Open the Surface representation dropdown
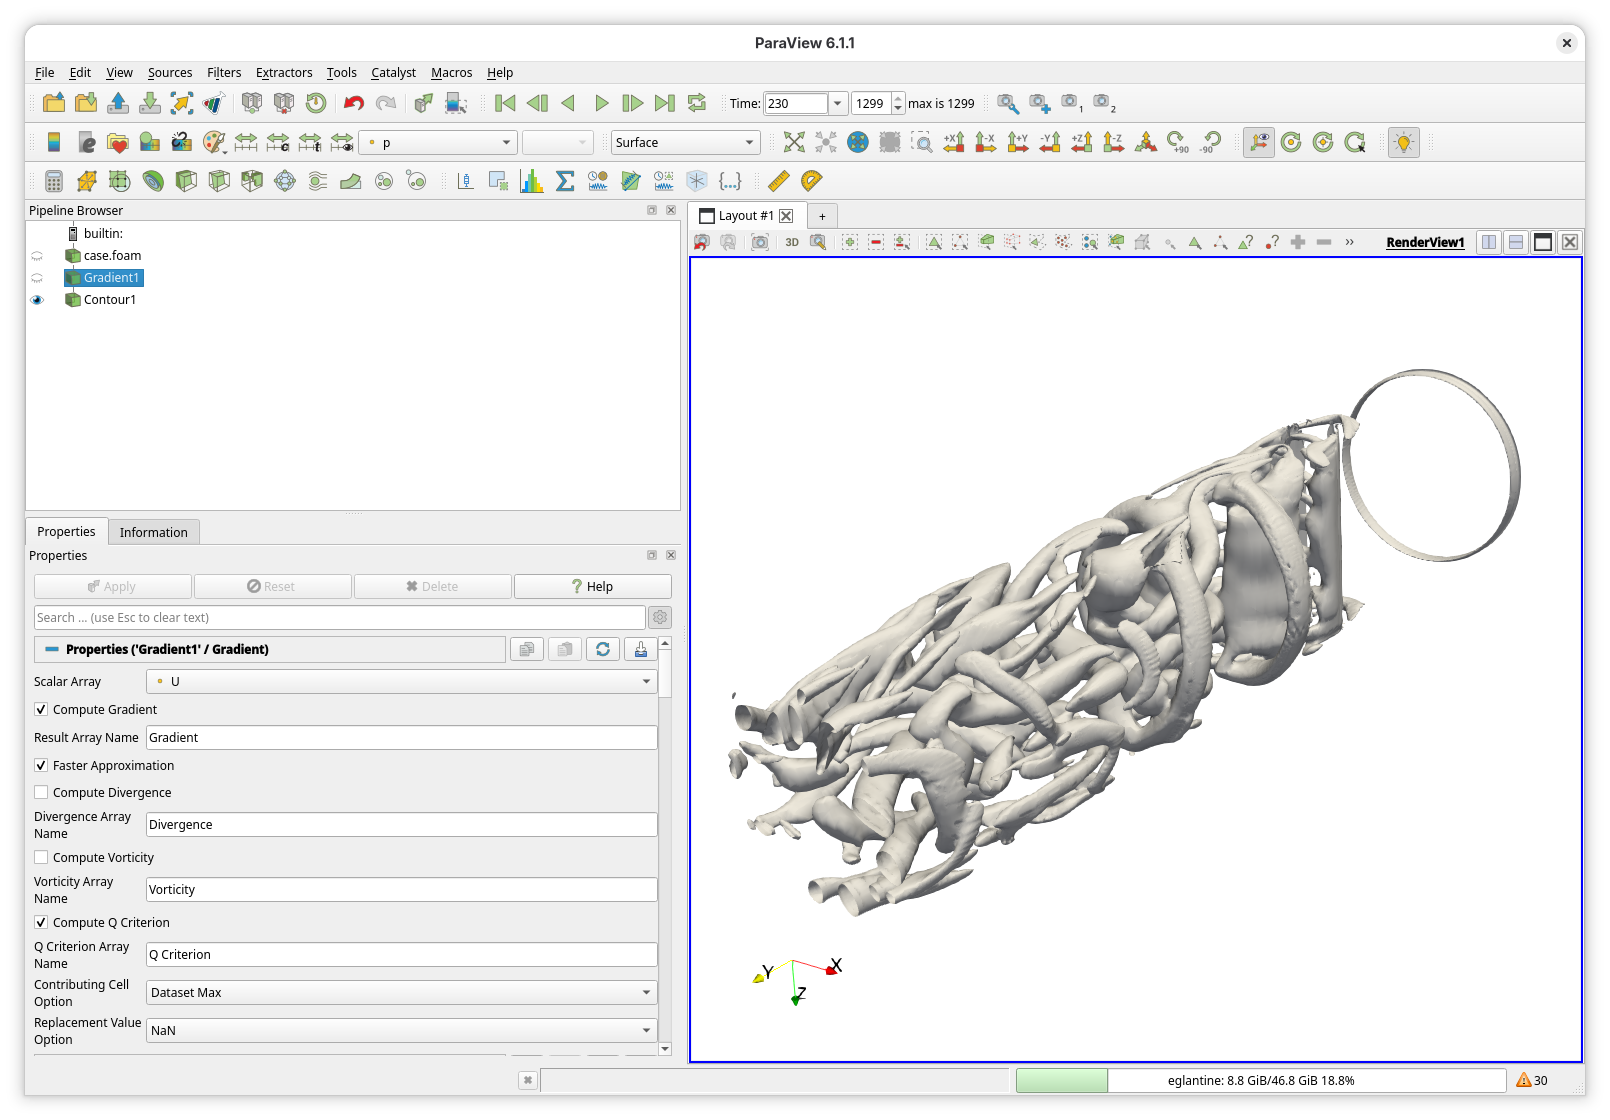This screenshot has width=1610, height=1120. [686, 143]
